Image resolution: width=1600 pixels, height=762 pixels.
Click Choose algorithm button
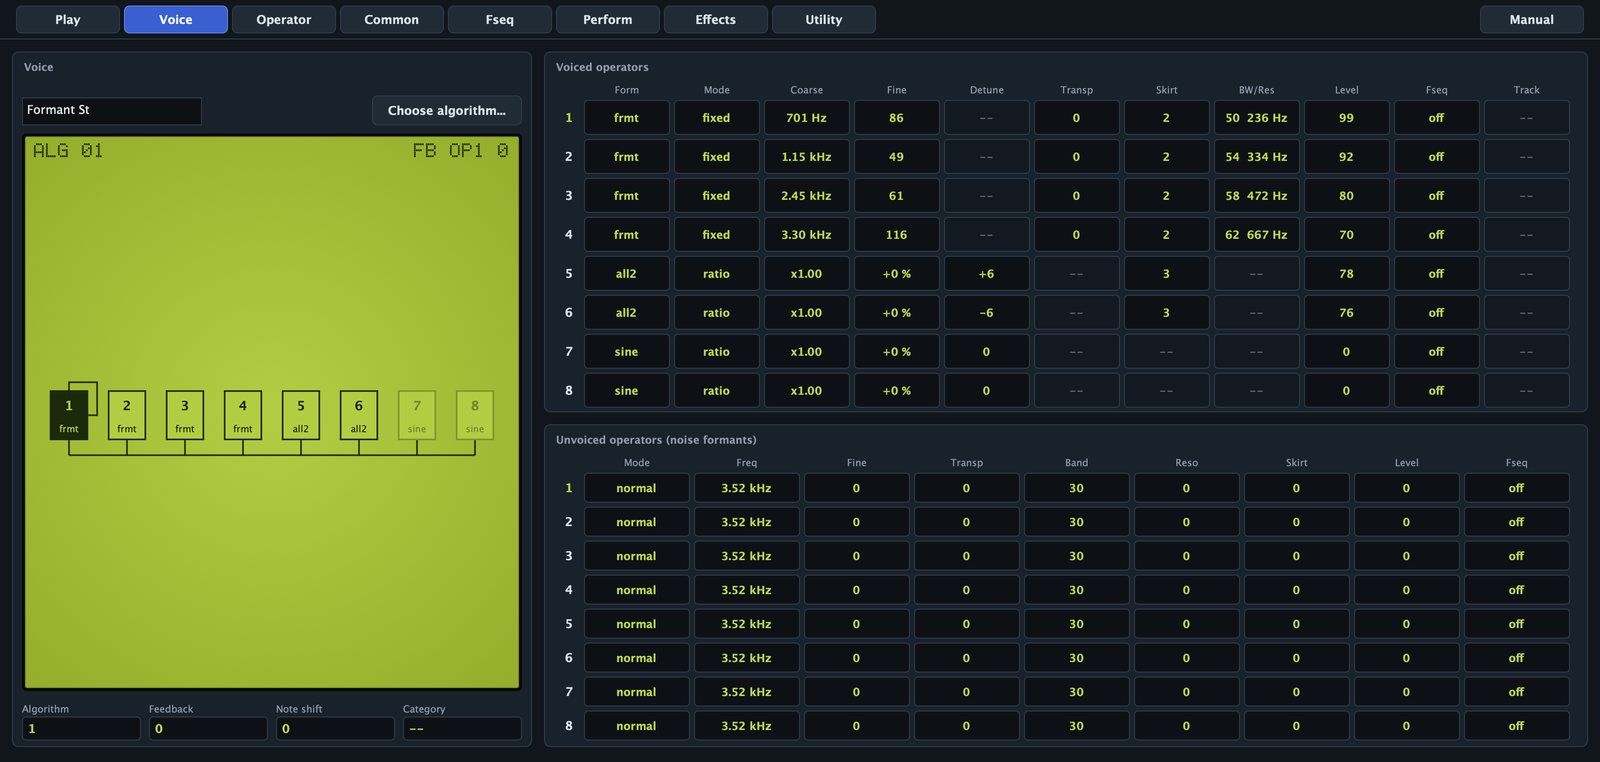447,110
